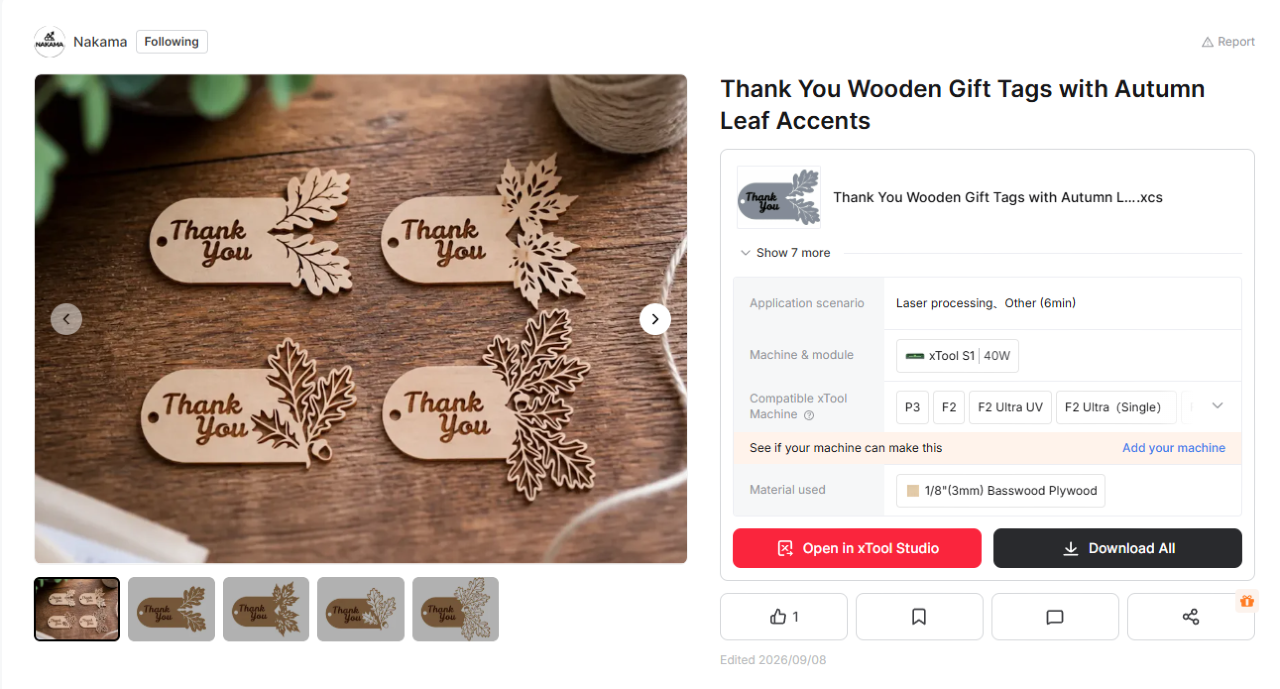The height and width of the screenshot is (689, 1280).
Task: Select the F2 Ultra UV machine tag
Action: [x=1010, y=407]
